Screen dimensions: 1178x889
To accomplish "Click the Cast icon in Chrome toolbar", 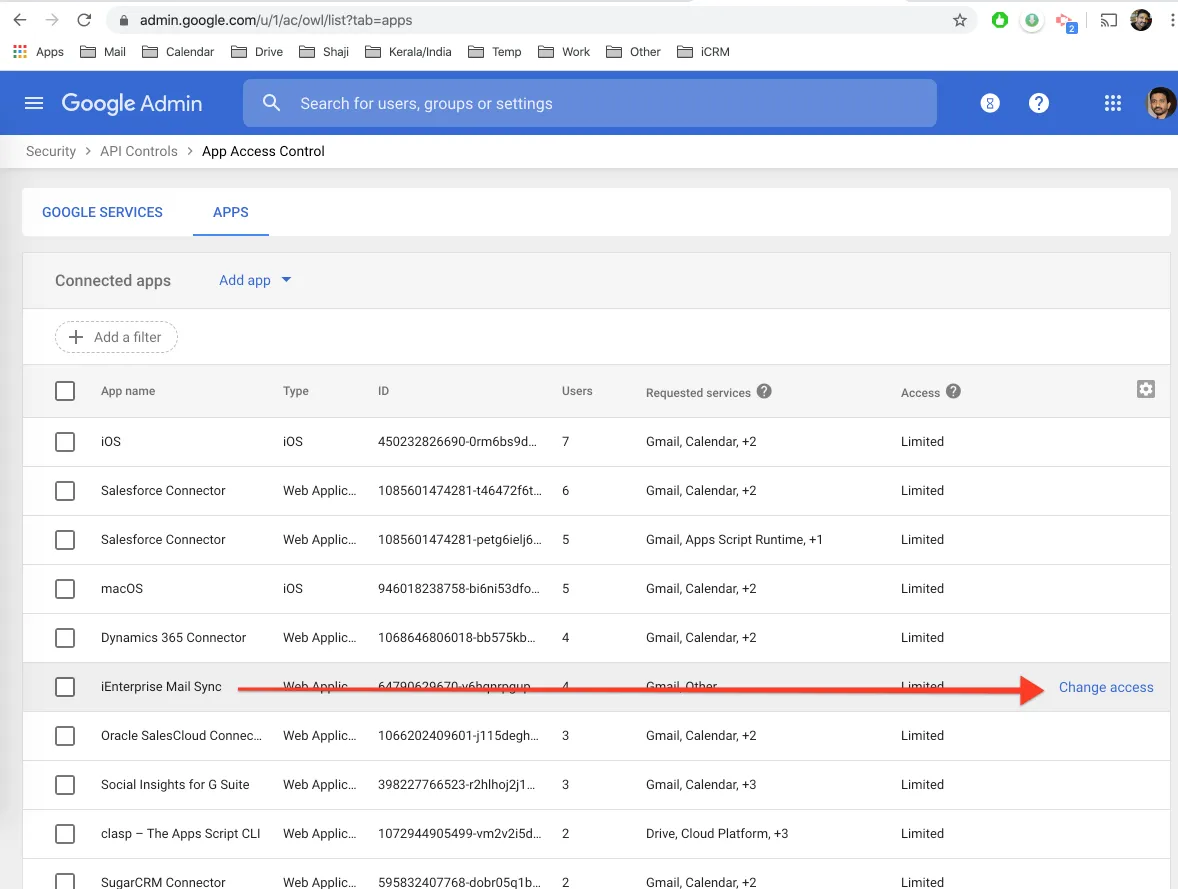I will 1108,20.
